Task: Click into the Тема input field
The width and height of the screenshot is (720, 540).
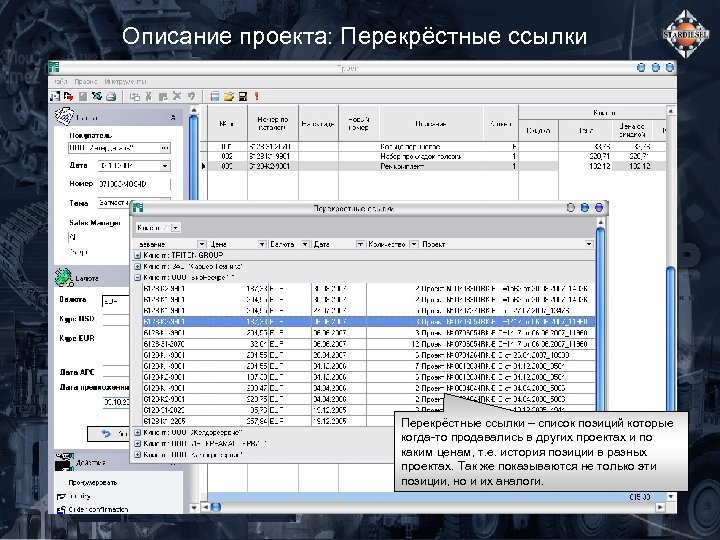Action: [114, 202]
